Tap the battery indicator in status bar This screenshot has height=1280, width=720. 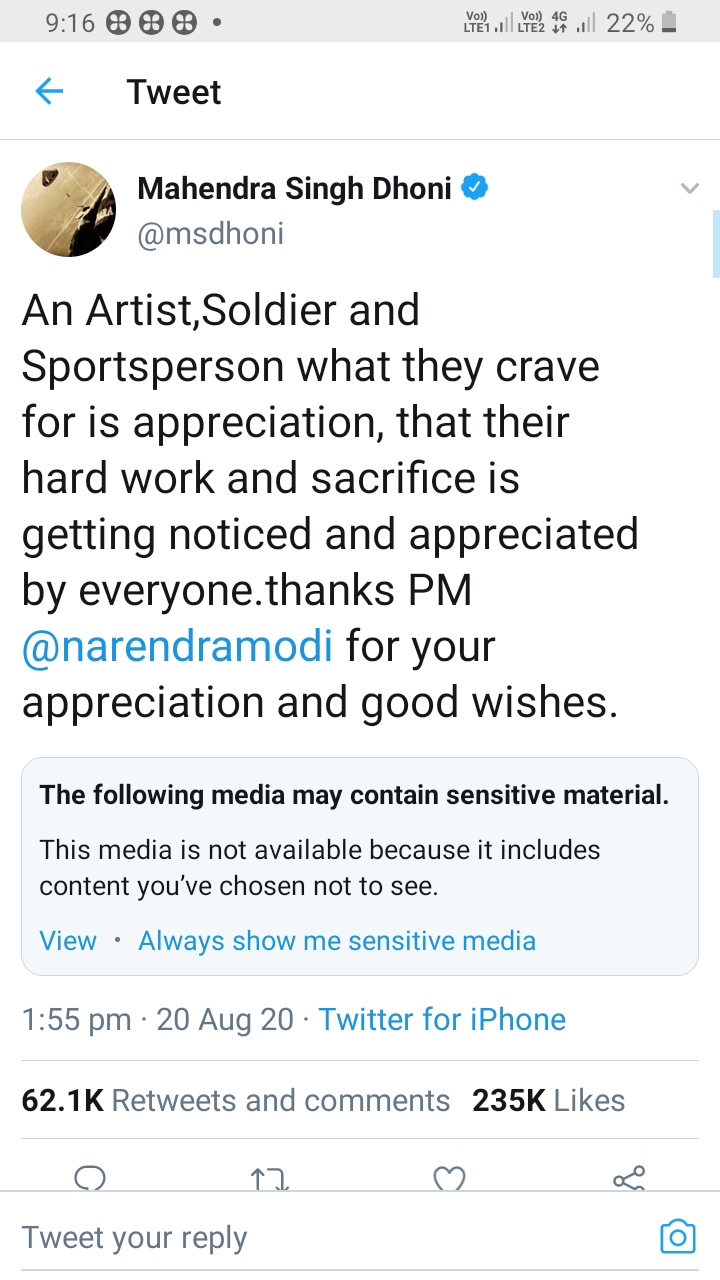(x=669, y=22)
